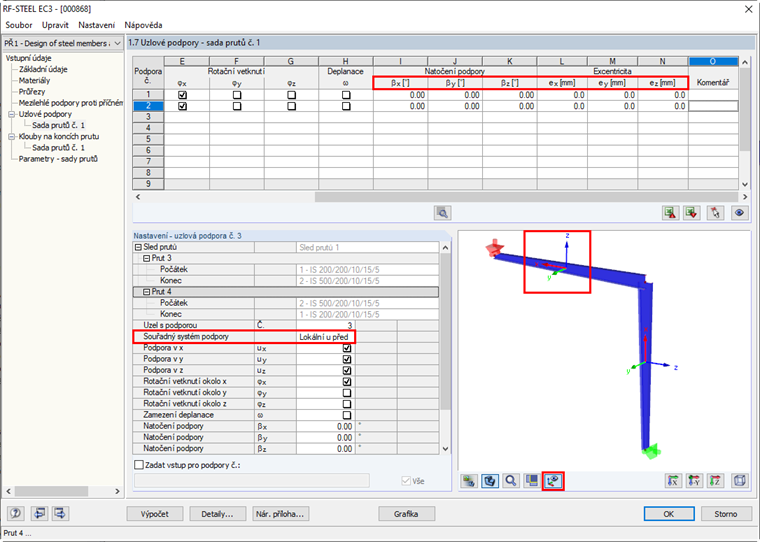Enable Zamezení deplanace checkbox
This screenshot has height=542, width=760.
pyautogui.click(x=347, y=415)
